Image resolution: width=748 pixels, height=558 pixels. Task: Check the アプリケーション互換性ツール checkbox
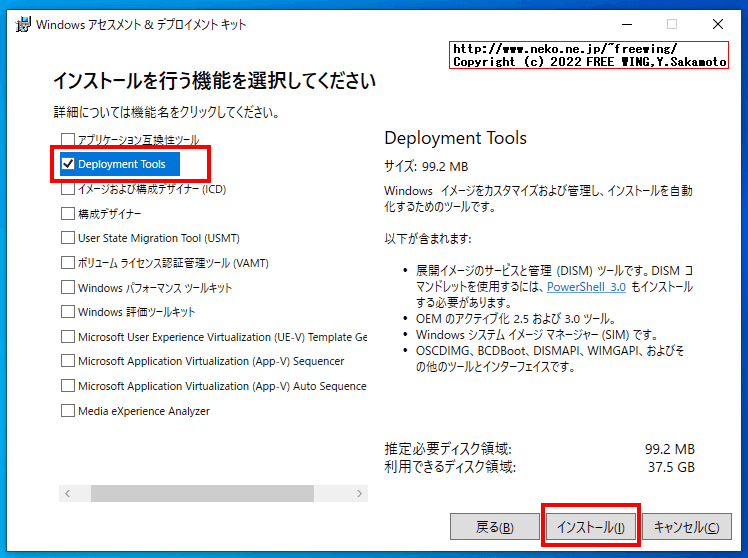[x=68, y=139]
